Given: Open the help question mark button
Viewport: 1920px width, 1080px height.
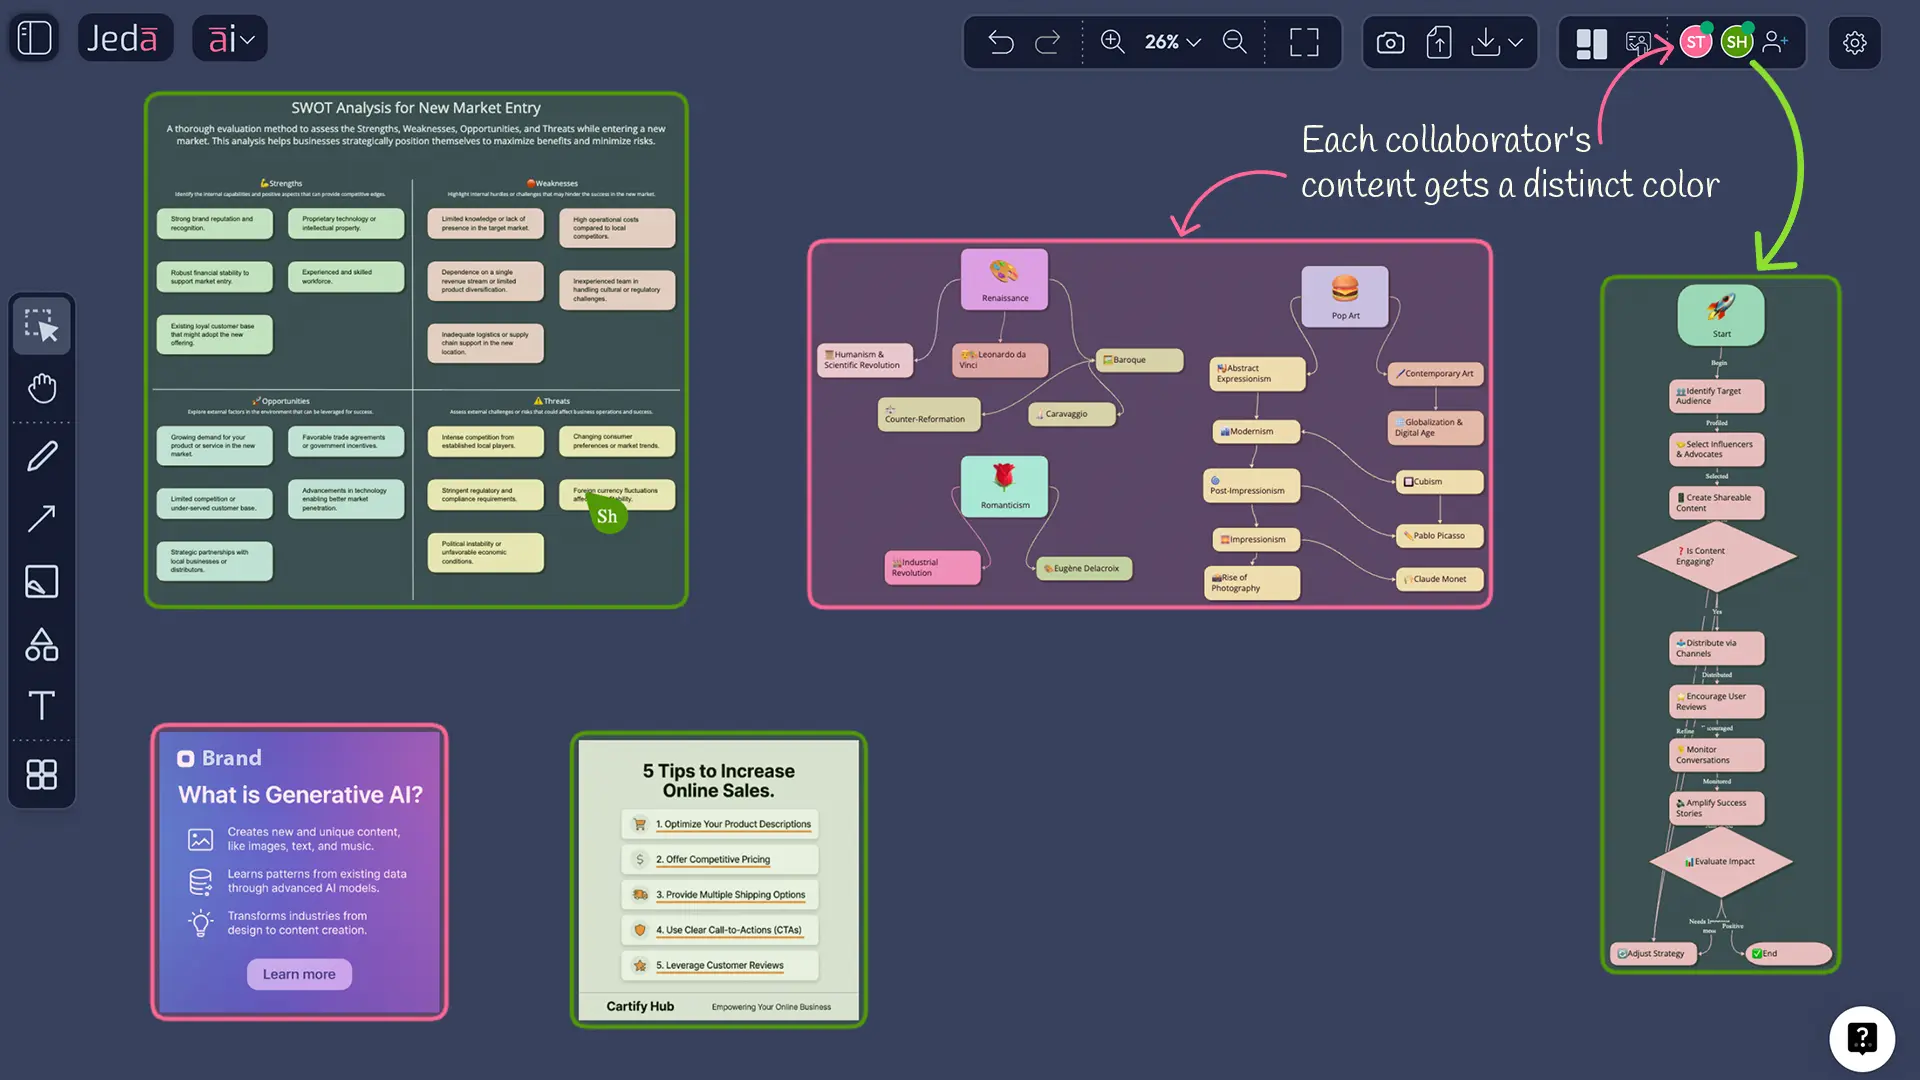Looking at the screenshot, I should (x=1861, y=1039).
